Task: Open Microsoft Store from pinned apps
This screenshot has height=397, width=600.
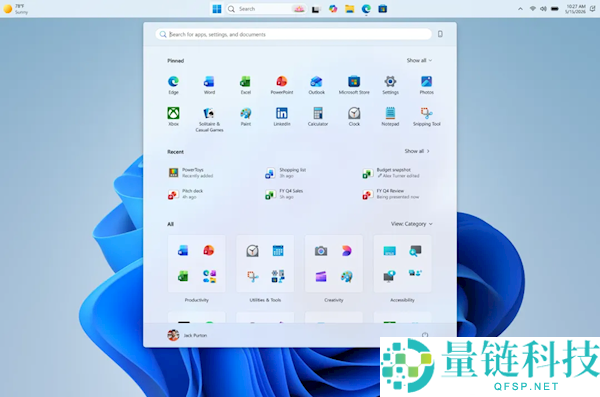Action: 354,85
